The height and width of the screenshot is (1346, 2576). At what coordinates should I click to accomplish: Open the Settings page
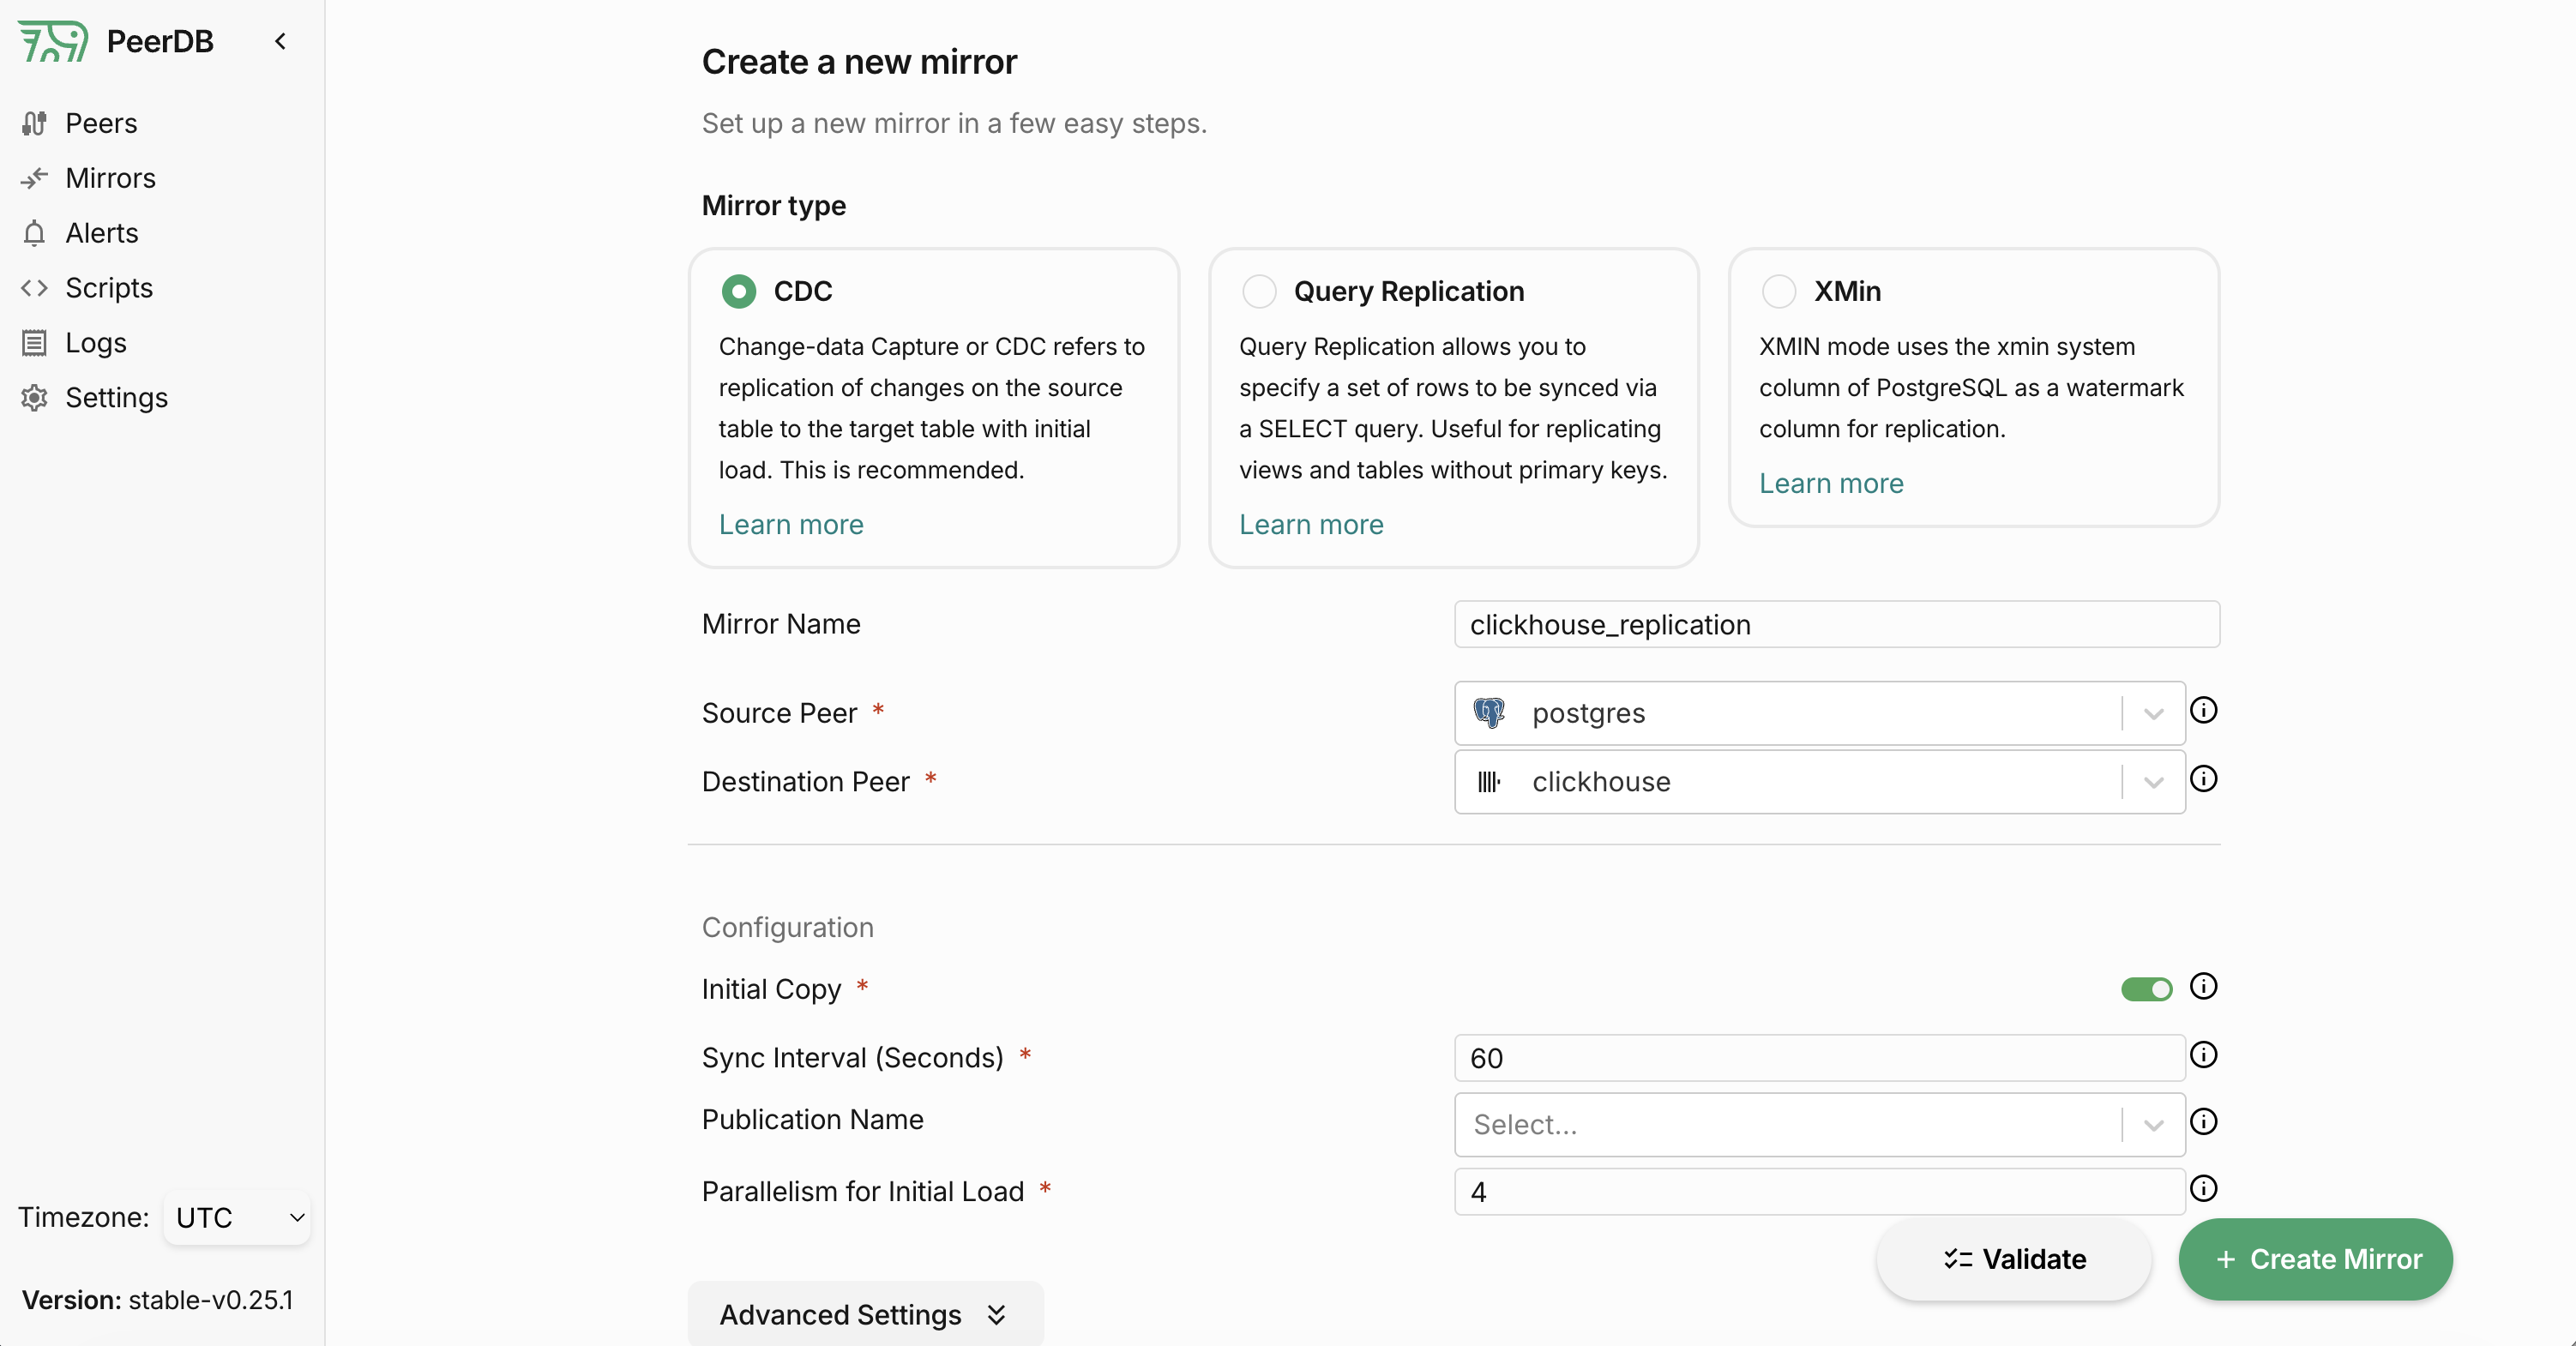[x=116, y=398]
